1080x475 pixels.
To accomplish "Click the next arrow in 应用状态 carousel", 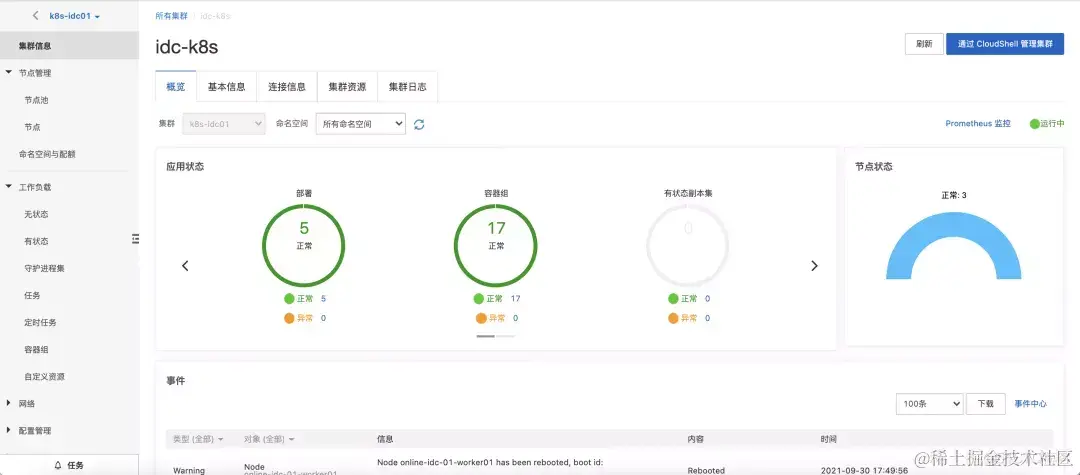I will pyautogui.click(x=814, y=266).
